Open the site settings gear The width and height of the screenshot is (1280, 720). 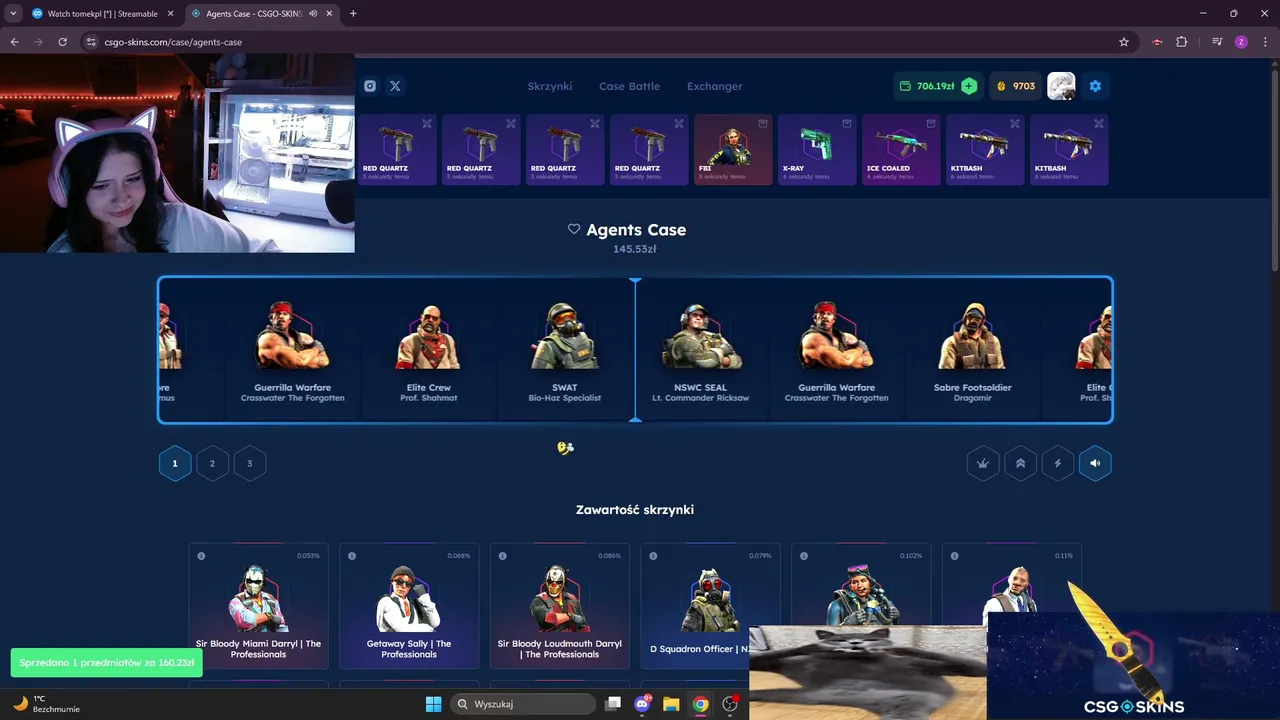(1095, 86)
